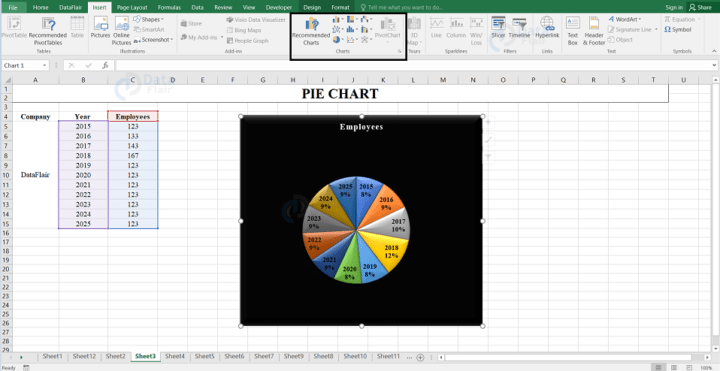
Task: Insert a Column or Bar chart
Action: click(x=338, y=19)
